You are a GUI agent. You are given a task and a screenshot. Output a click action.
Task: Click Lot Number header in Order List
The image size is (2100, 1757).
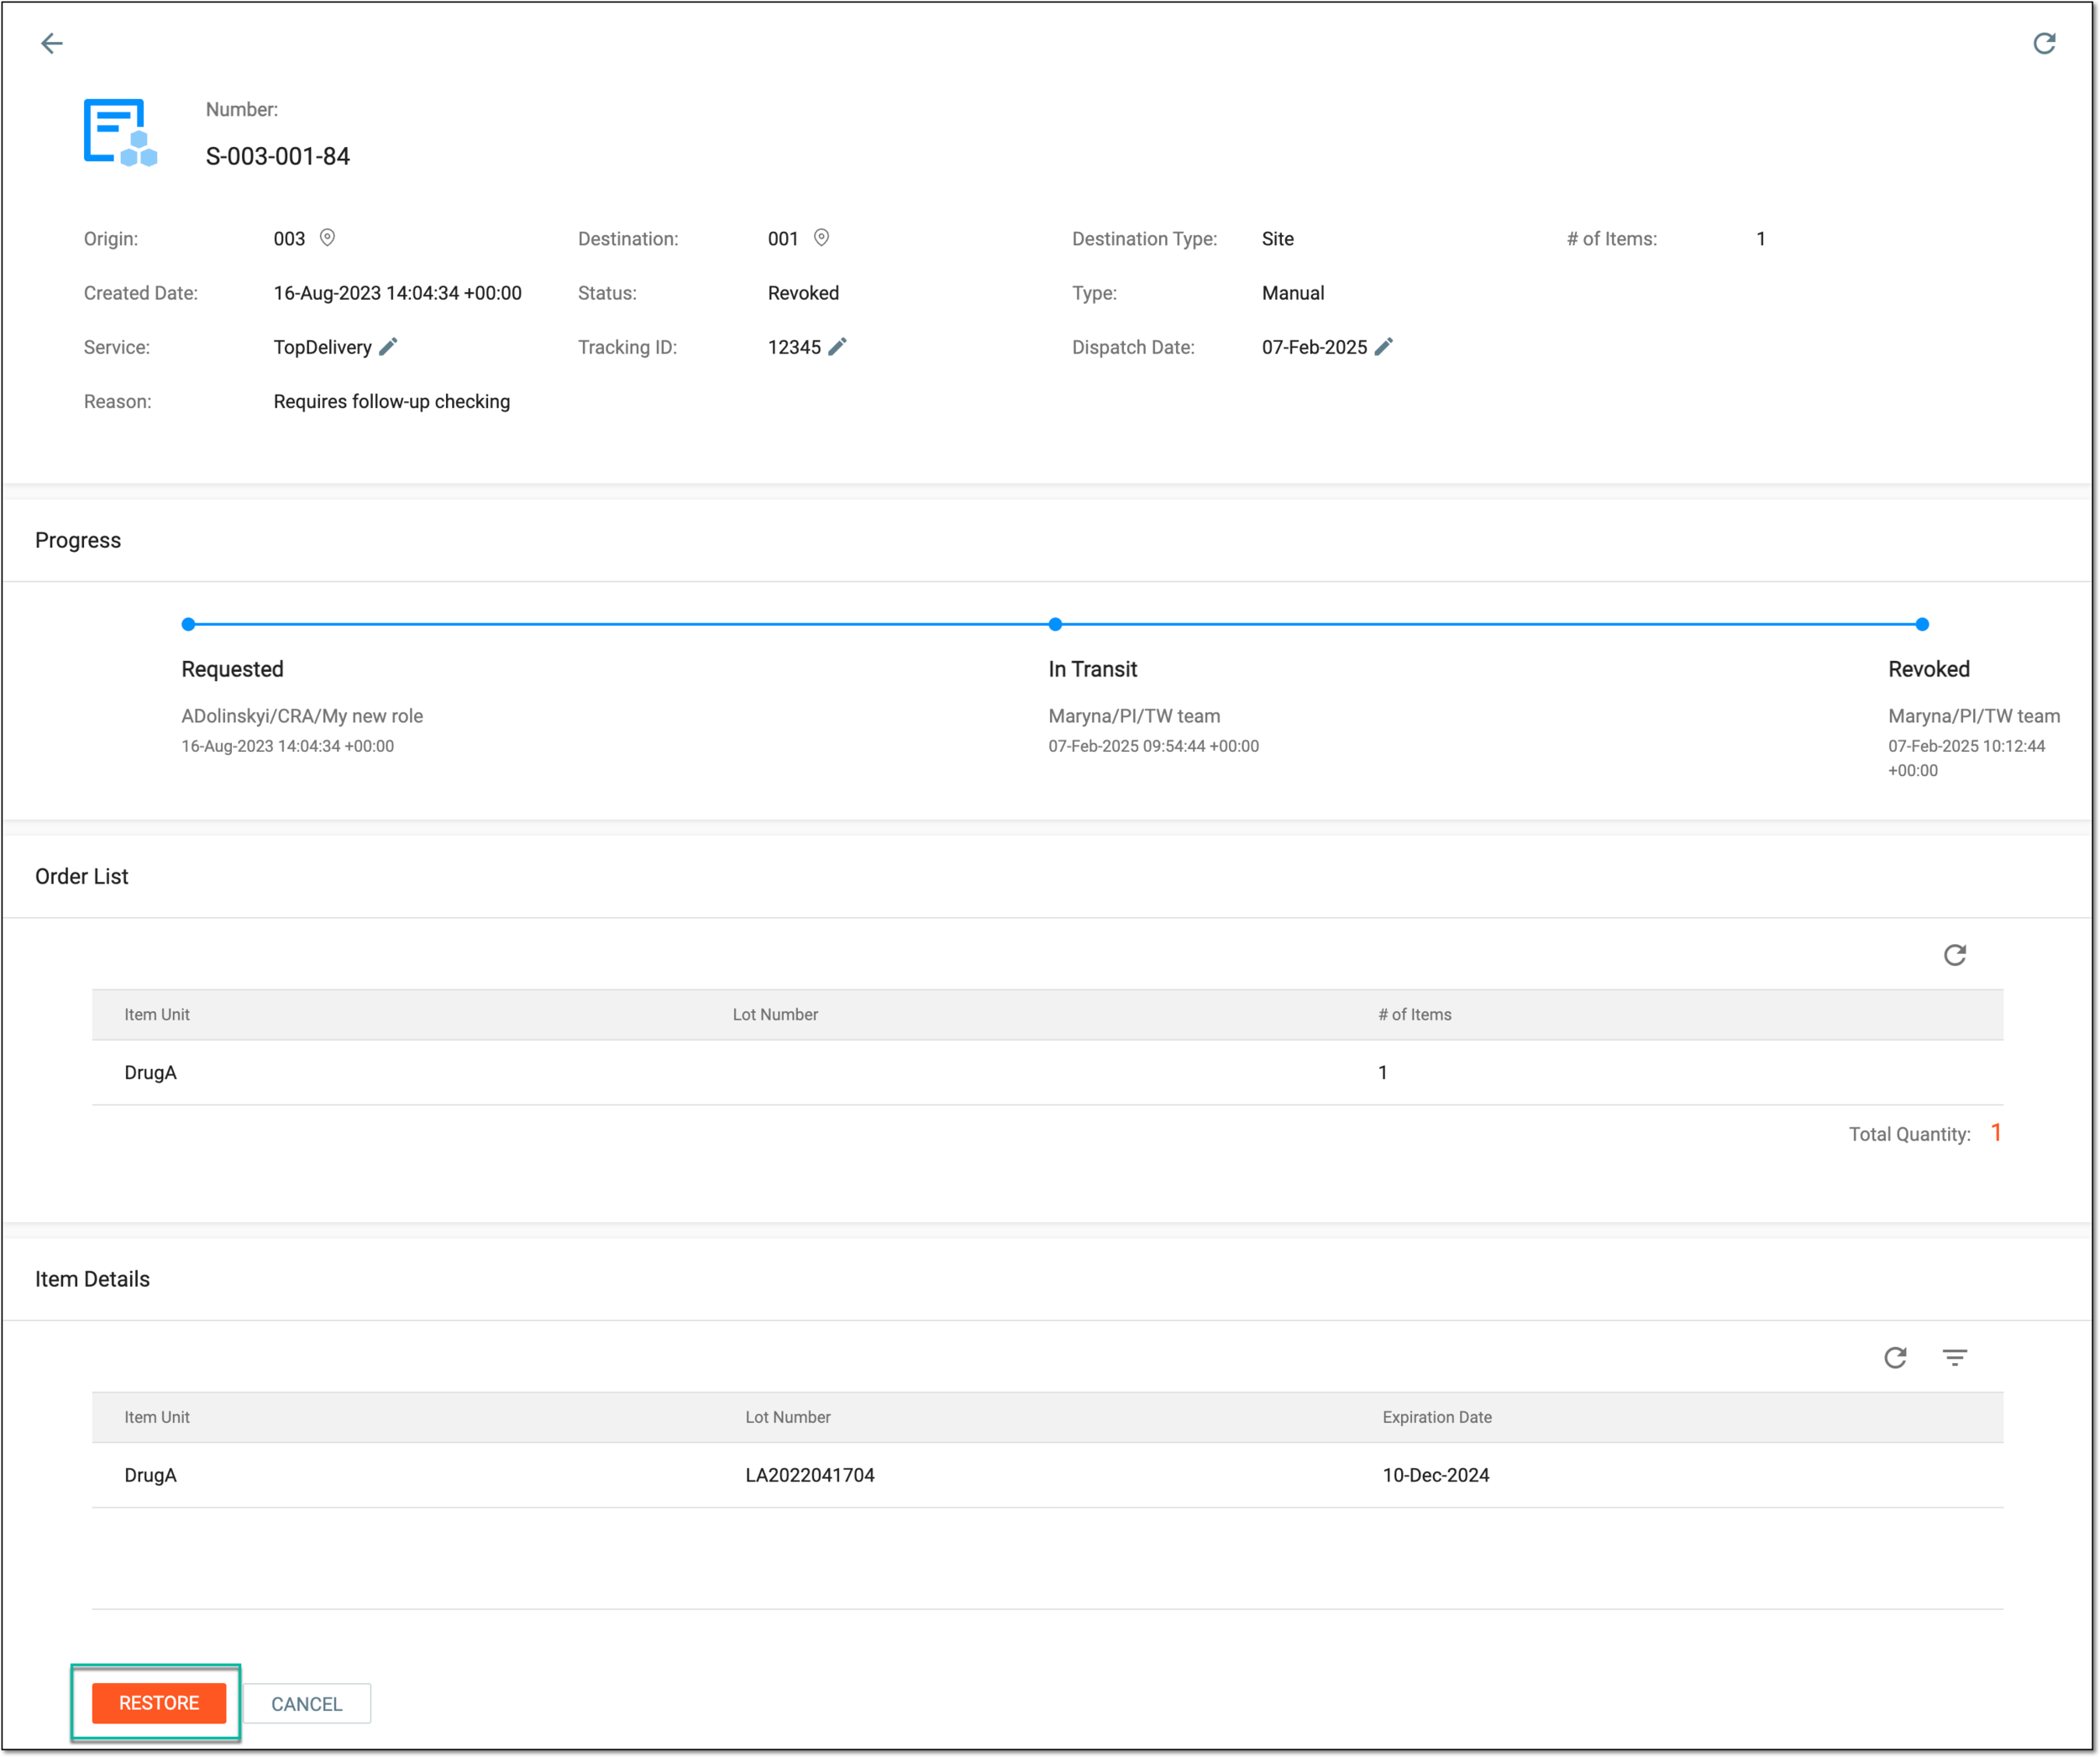click(x=775, y=1014)
